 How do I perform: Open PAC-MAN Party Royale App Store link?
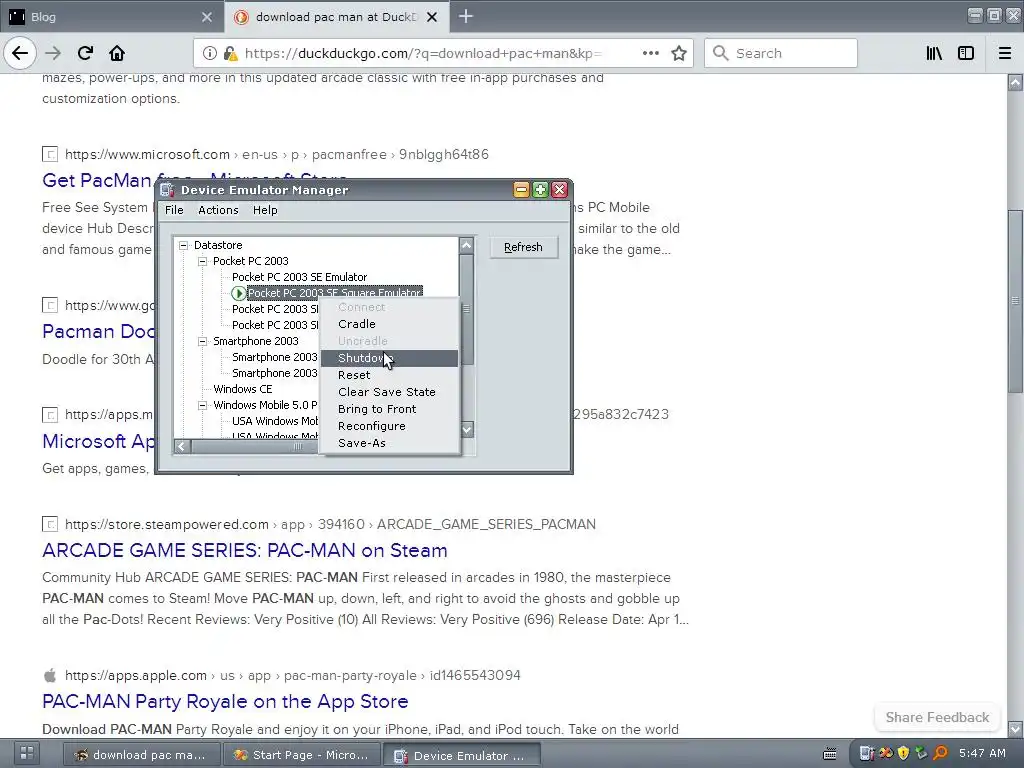pyautogui.click(x=225, y=701)
